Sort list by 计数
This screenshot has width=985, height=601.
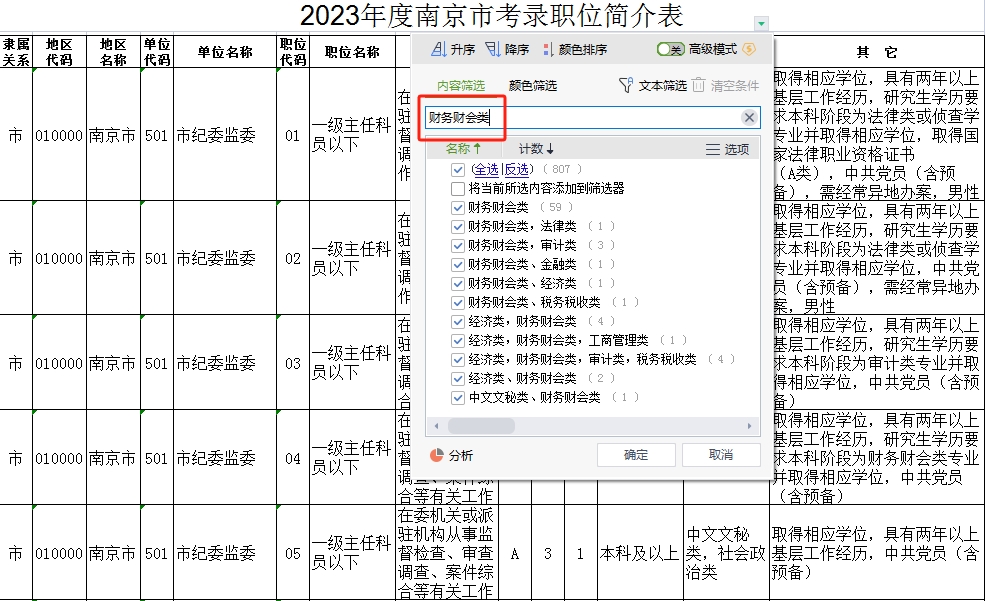click(x=536, y=149)
